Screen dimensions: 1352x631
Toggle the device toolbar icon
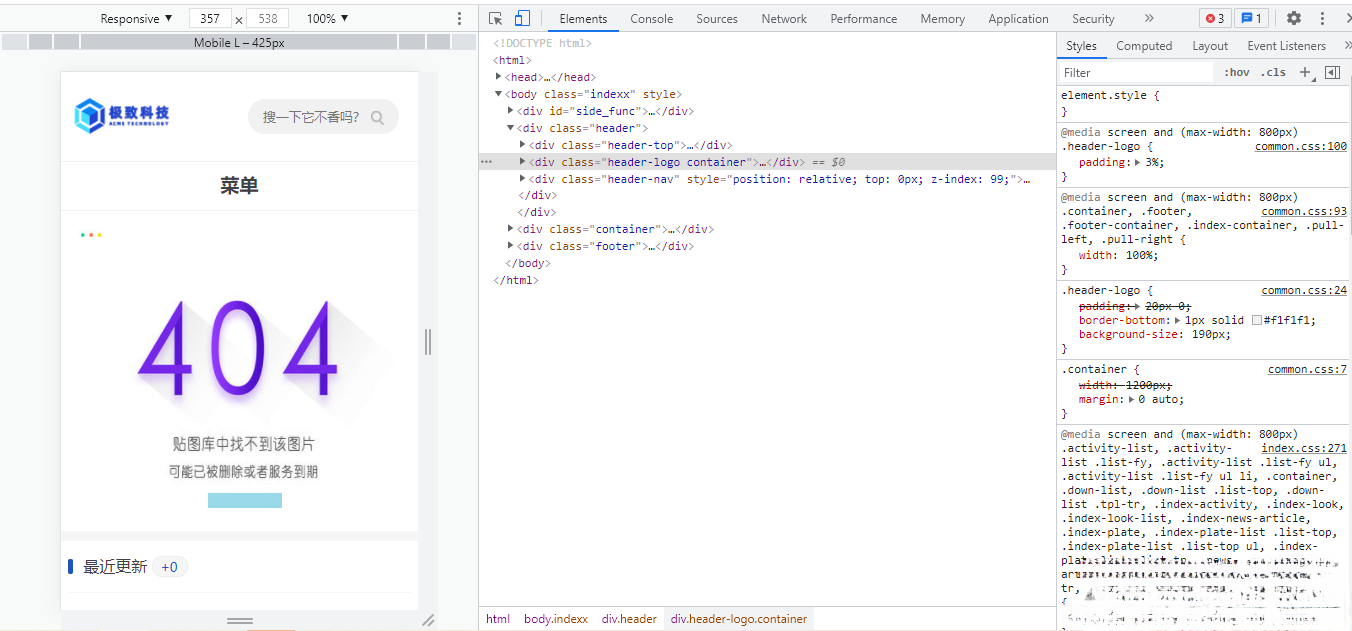[522, 18]
